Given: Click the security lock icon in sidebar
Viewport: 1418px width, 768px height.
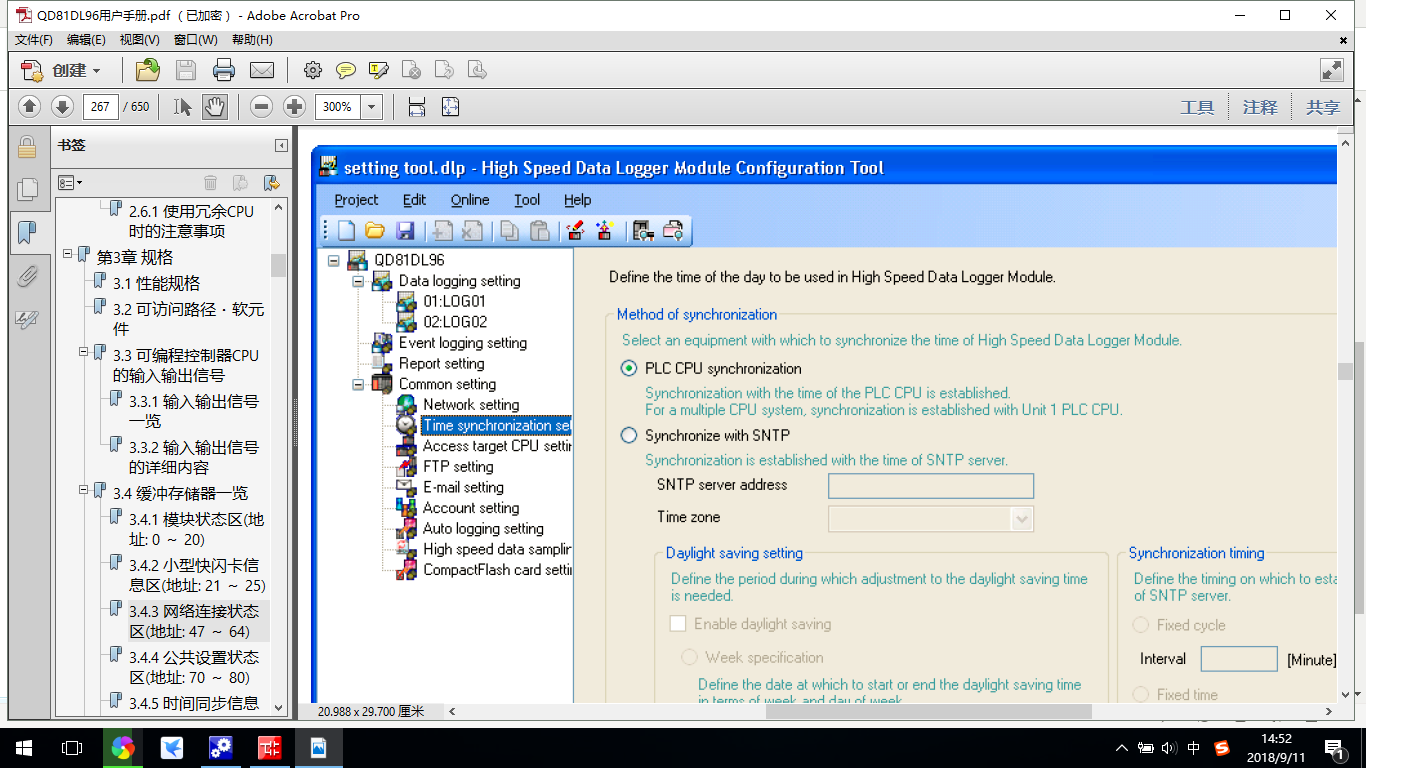Looking at the screenshot, I should coord(28,147).
